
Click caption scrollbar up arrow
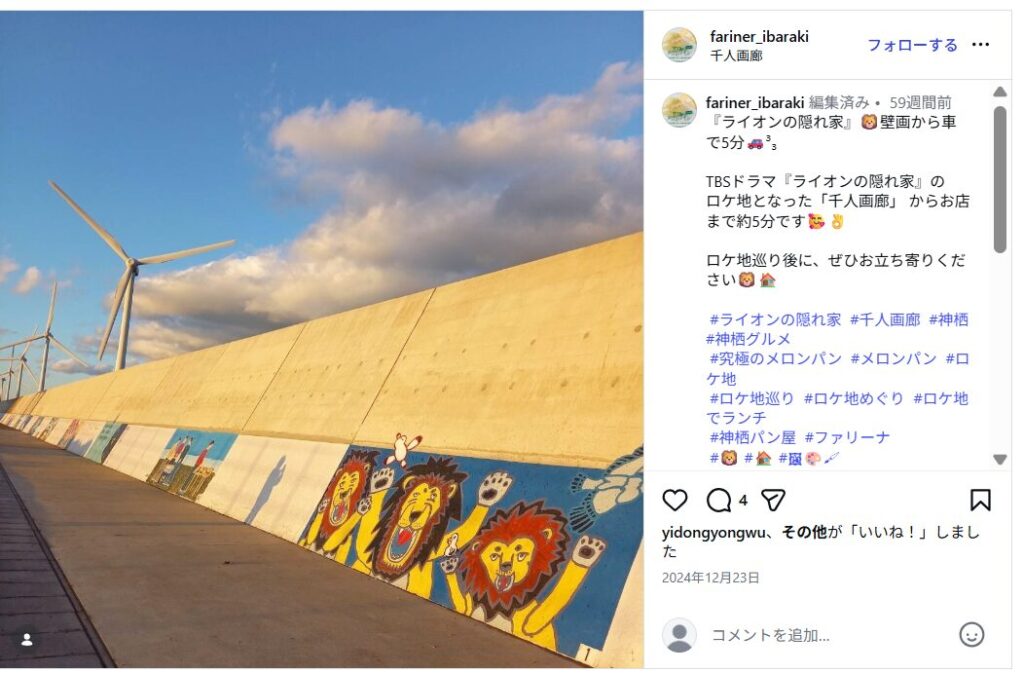point(999,91)
